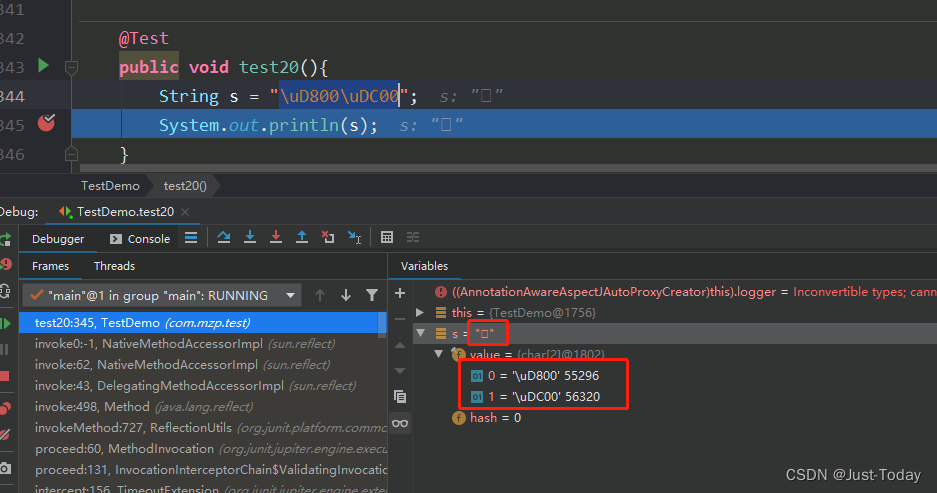The image size is (937, 493).
Task: Open test20() breadcrumb
Action: [185, 186]
